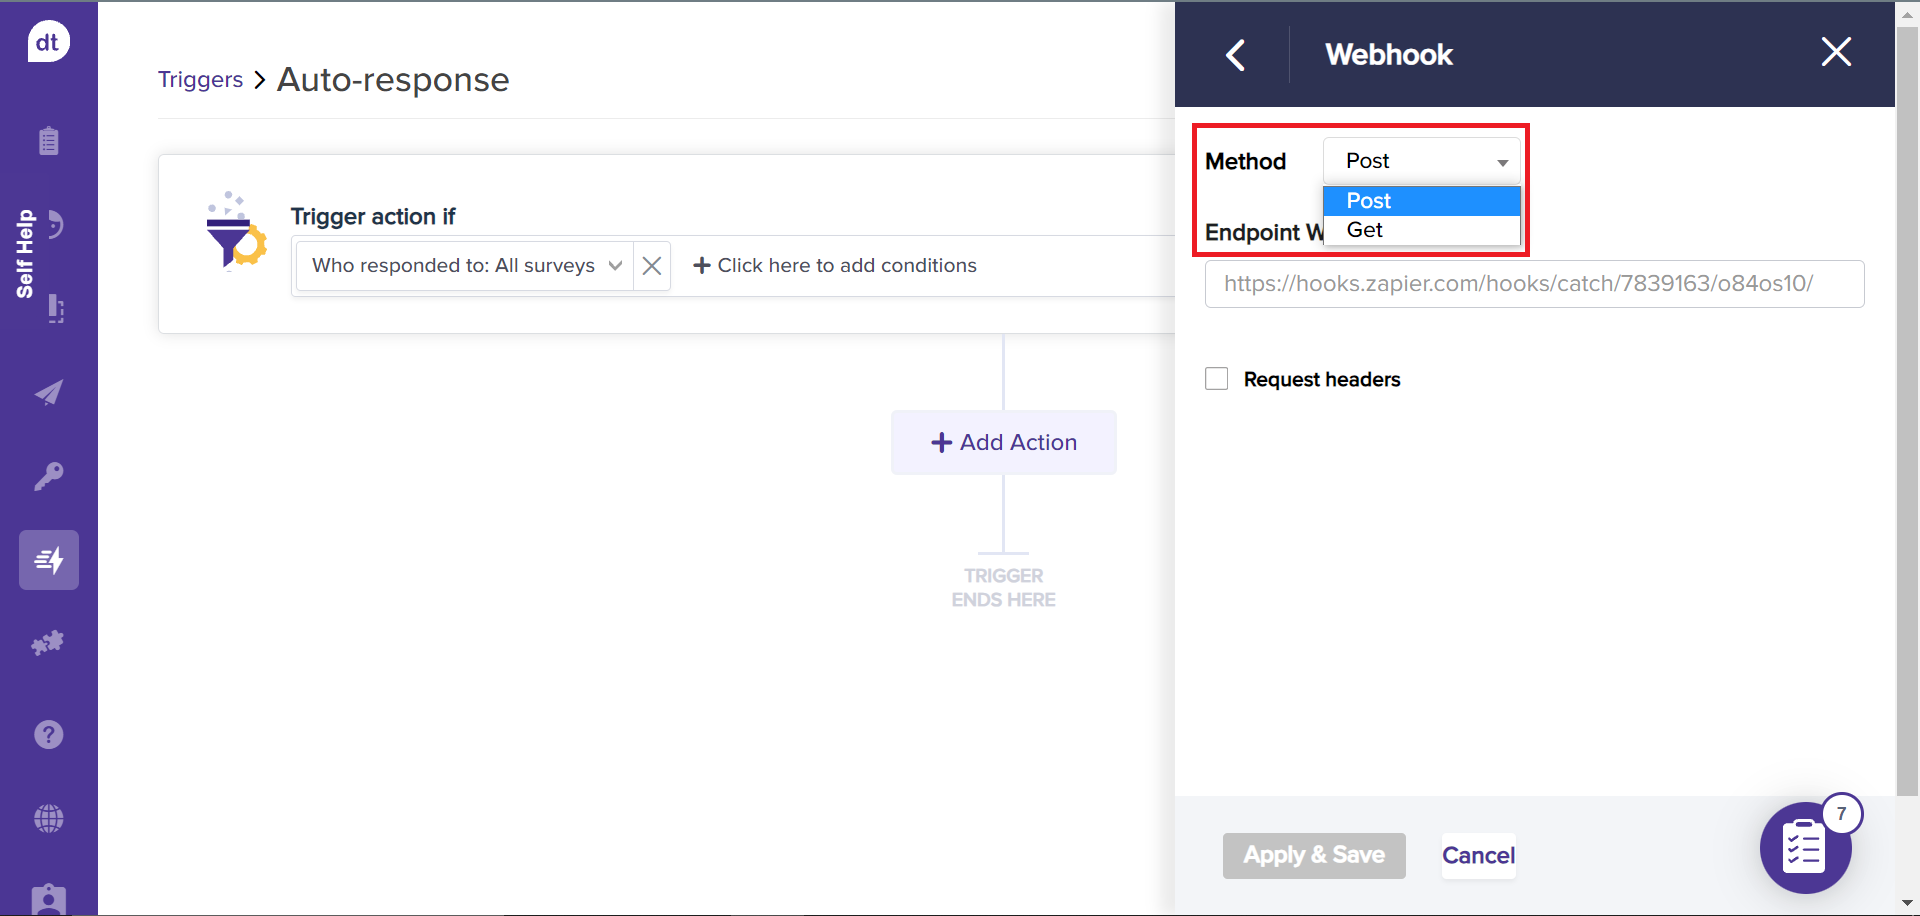Open the key icon in sidebar
1920x916 pixels.
[48, 476]
